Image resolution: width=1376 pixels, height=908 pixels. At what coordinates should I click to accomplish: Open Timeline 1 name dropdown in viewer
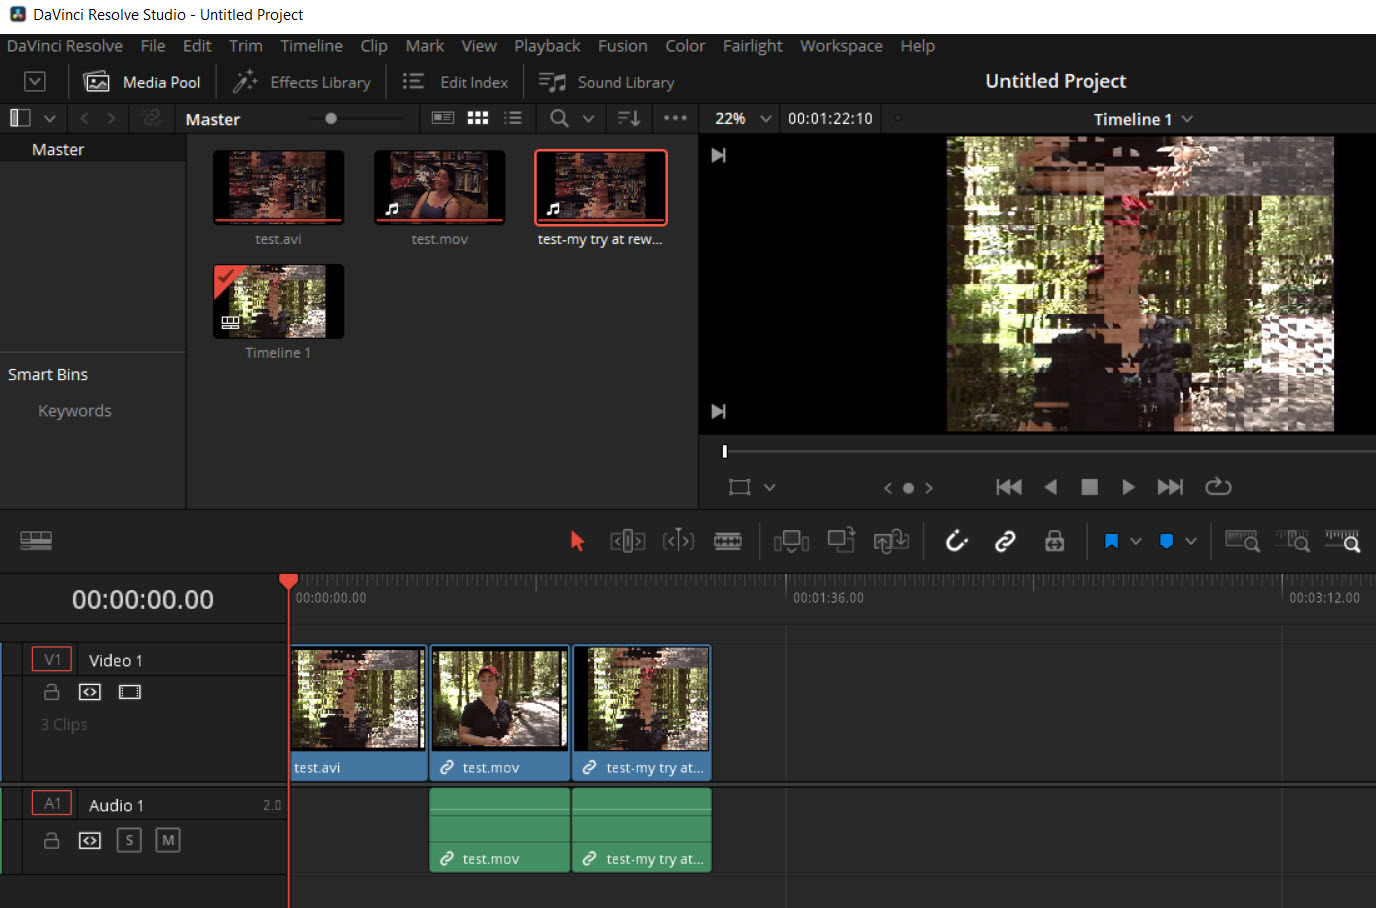[1144, 119]
